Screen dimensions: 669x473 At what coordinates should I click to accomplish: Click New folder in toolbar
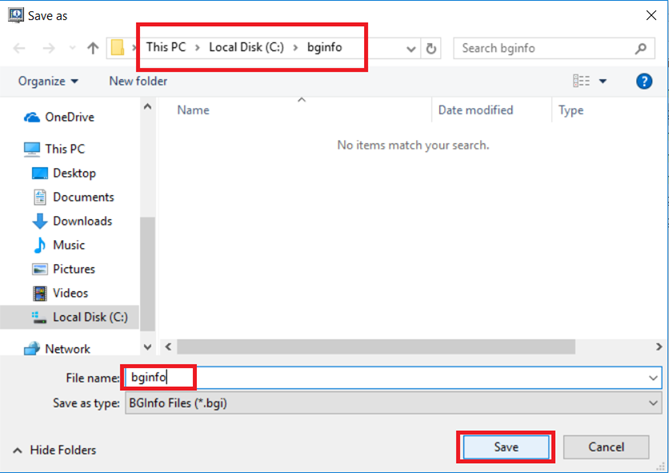pos(138,81)
